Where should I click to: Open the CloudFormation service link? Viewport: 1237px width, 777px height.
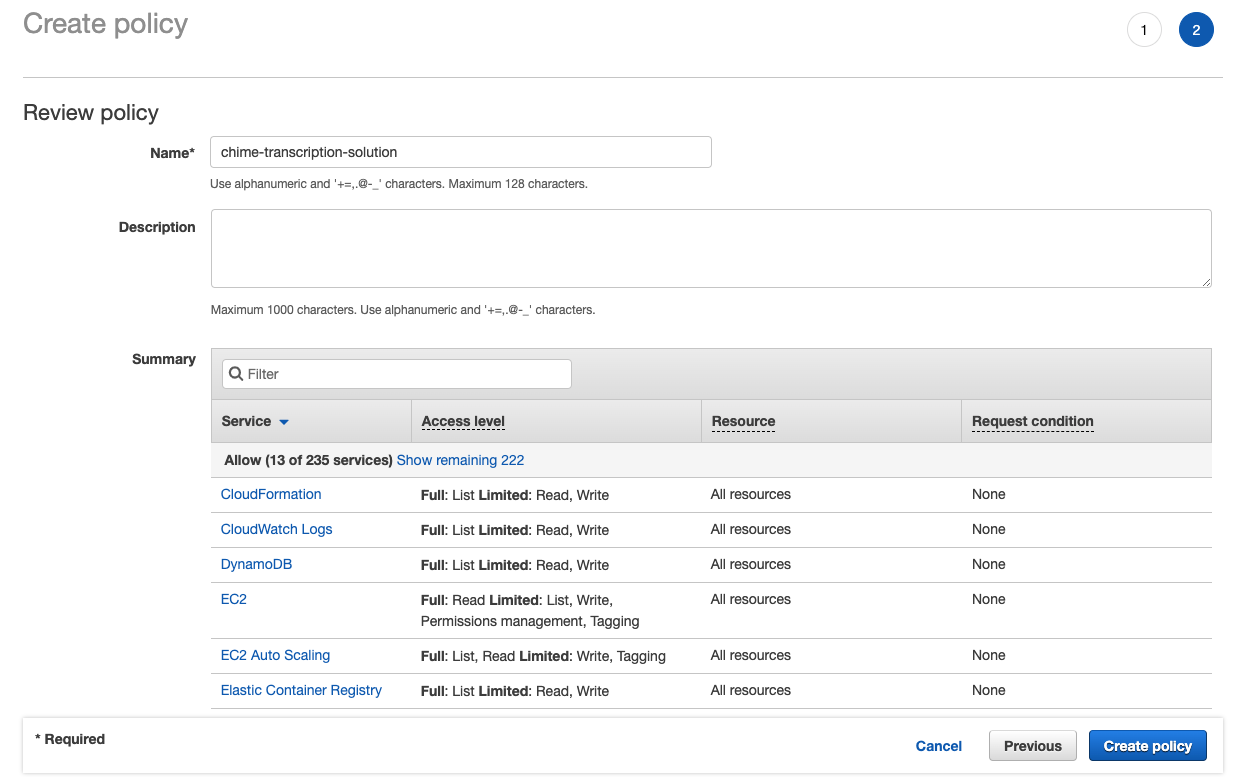(271, 494)
